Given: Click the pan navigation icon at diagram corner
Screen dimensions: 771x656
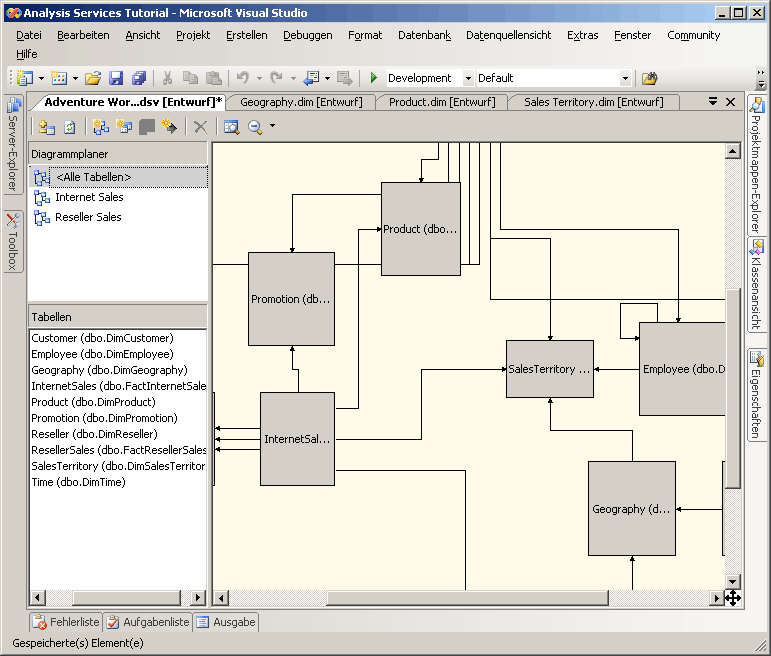Looking at the screenshot, I should pos(732,598).
